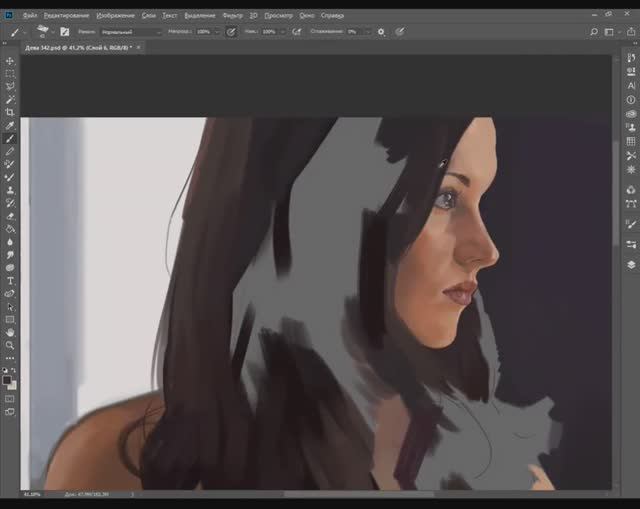Click the foreground color swatch
The width and height of the screenshot is (640, 509).
point(7,379)
